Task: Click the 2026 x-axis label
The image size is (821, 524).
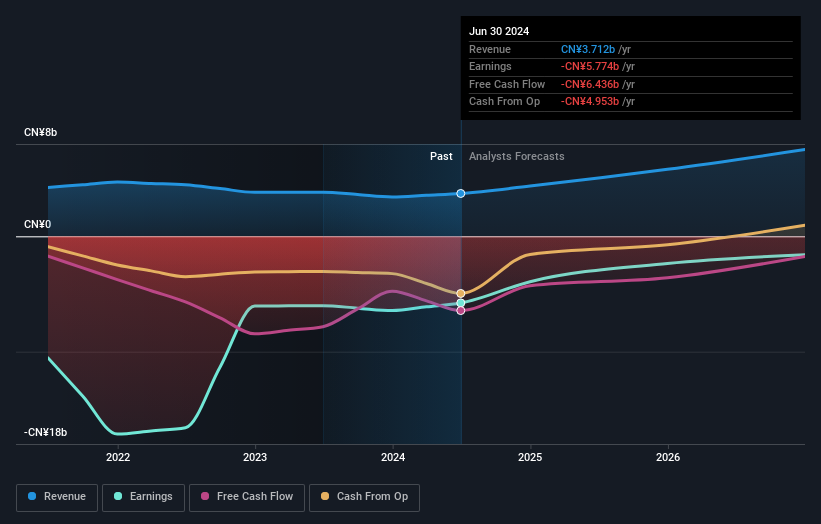Action: 668,457
